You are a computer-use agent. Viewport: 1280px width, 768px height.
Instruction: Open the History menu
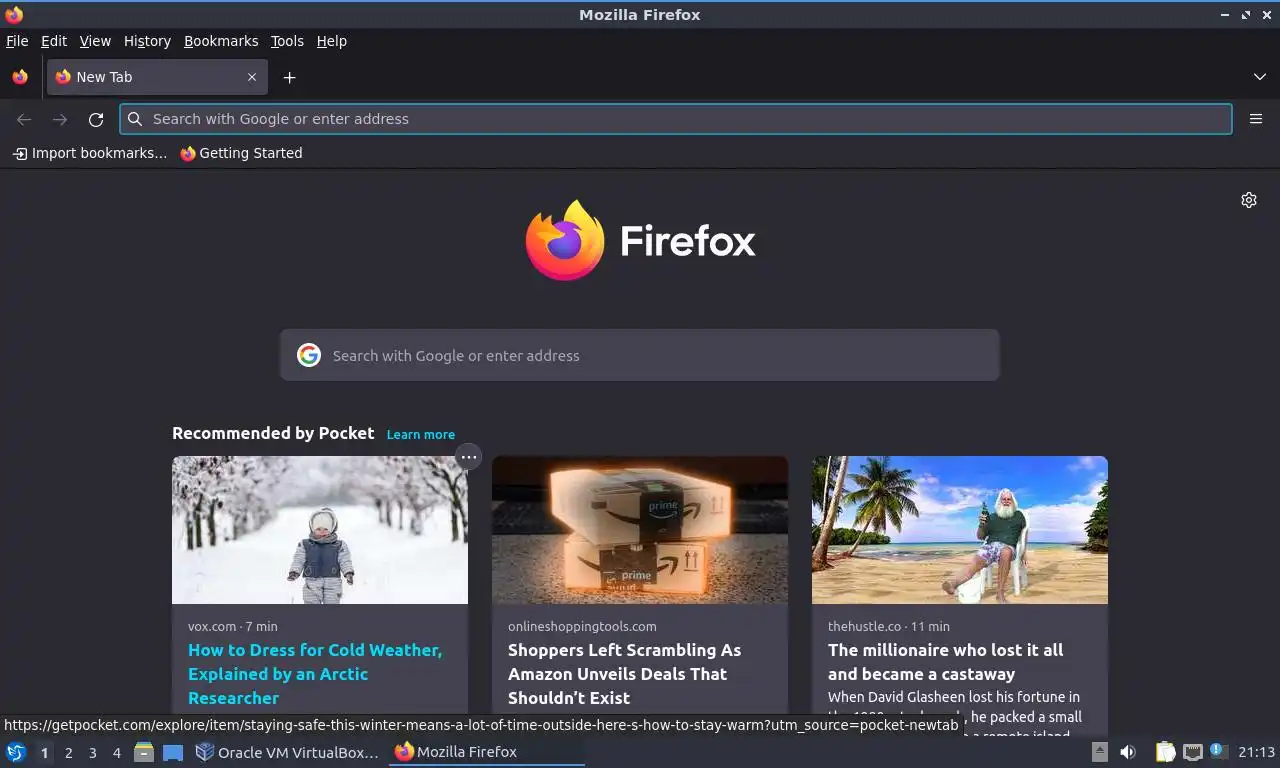pos(147,41)
